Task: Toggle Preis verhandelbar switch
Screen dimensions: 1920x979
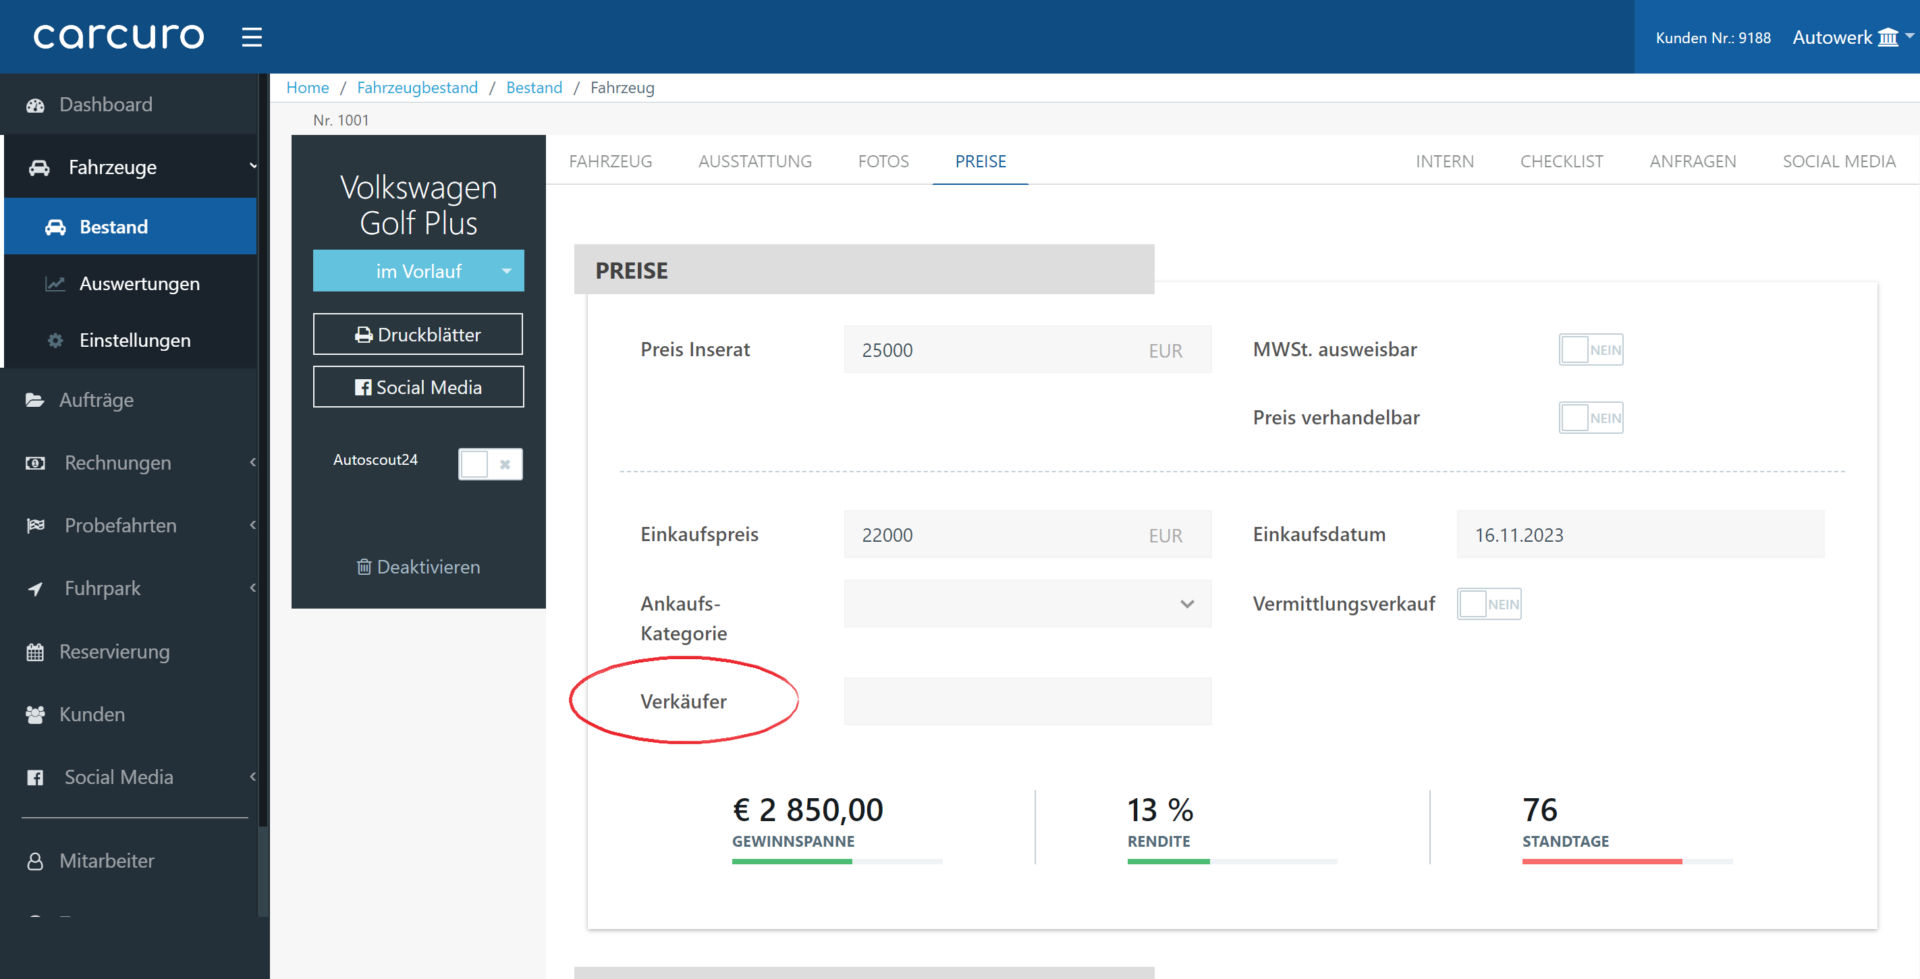Action: pos(1591,418)
